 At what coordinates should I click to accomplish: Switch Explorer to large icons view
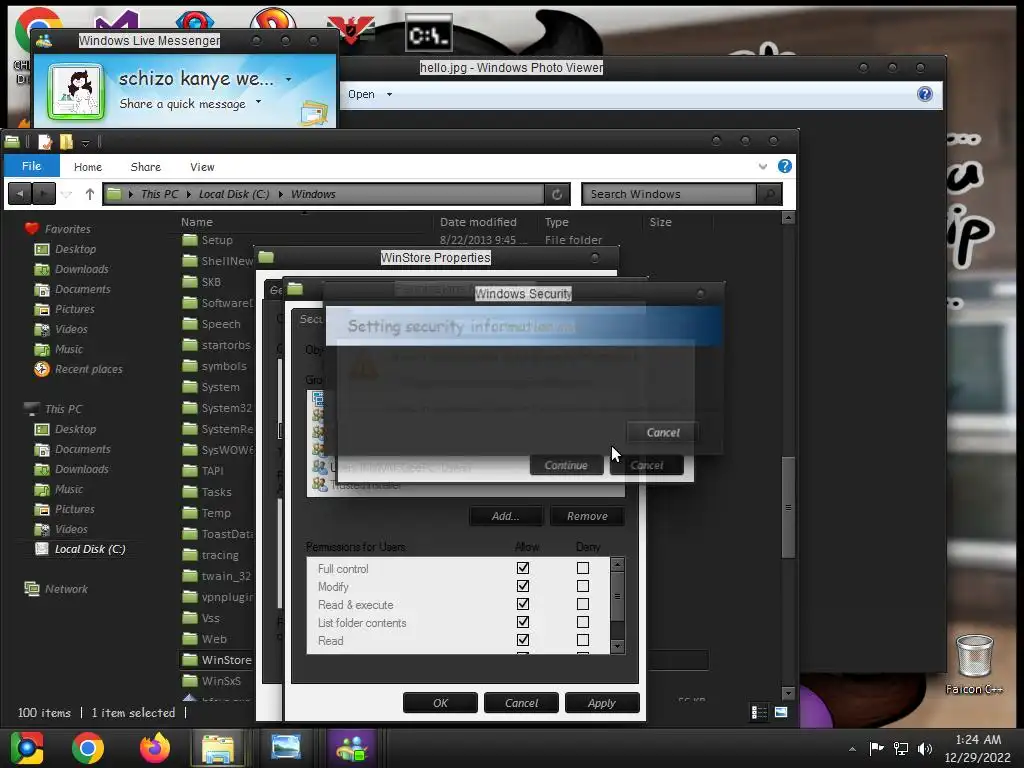coord(781,712)
